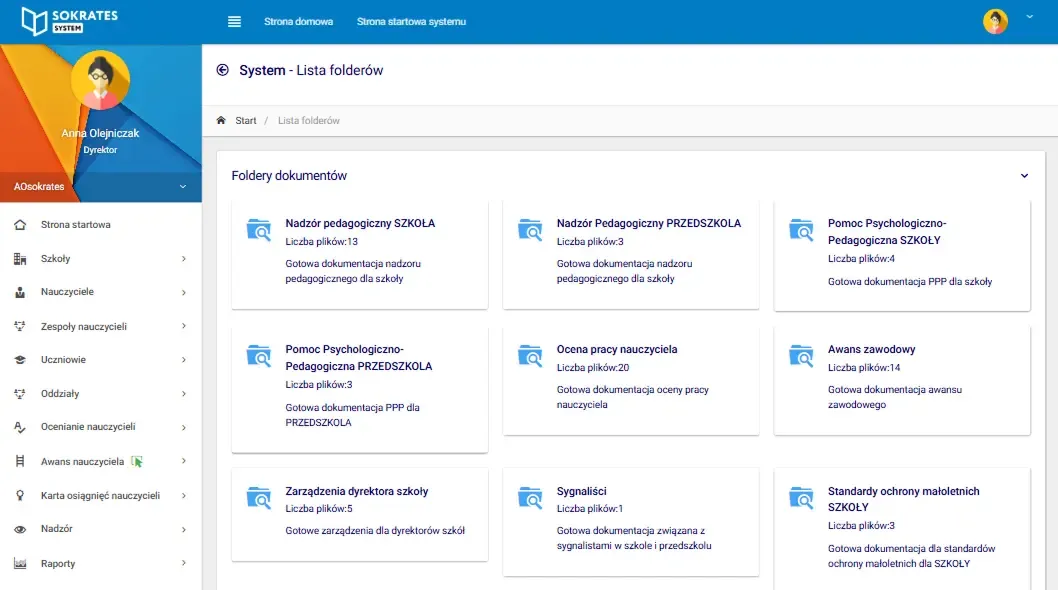Click the back arrow beside System title
Viewport: 1058px width, 590px height.
pyautogui.click(x=222, y=70)
